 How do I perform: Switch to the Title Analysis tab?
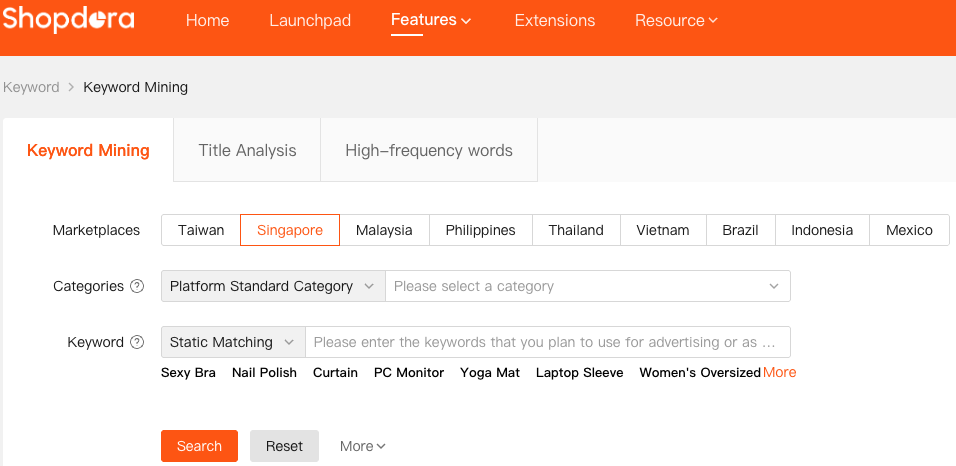tap(247, 151)
